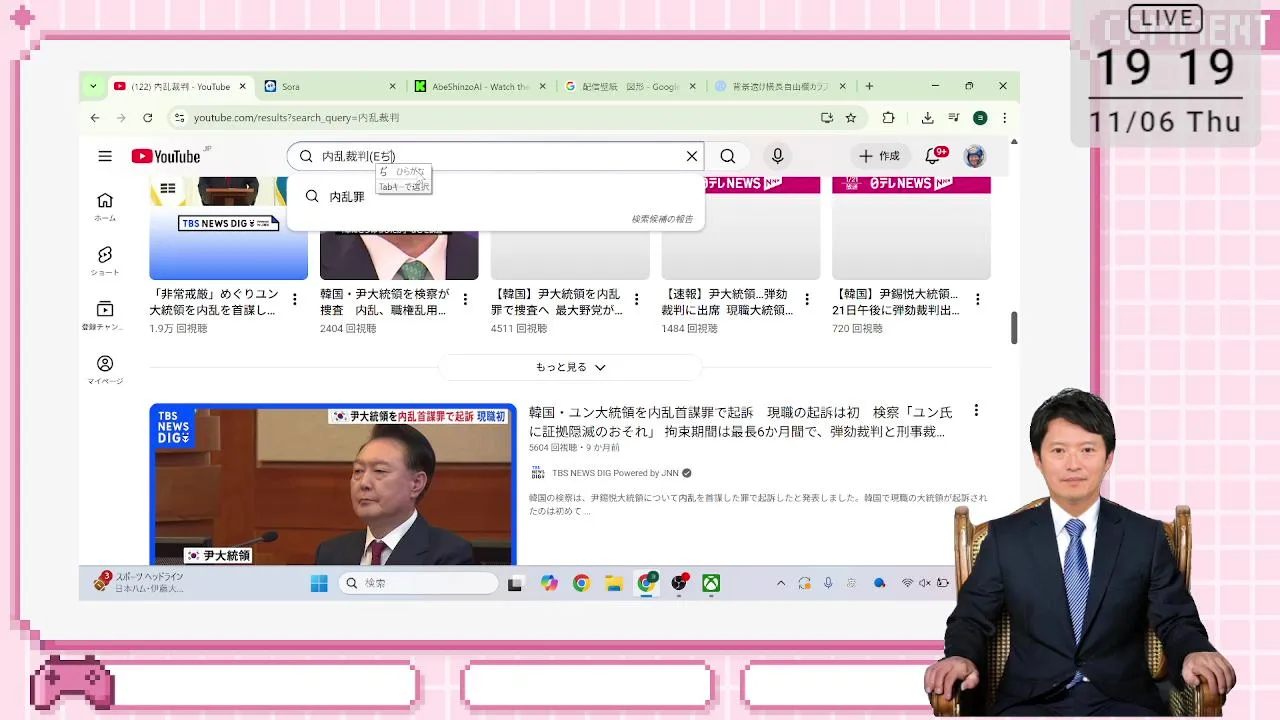Open the volume icon in system tray
Viewport: 1280px width, 720px height.
click(925, 583)
